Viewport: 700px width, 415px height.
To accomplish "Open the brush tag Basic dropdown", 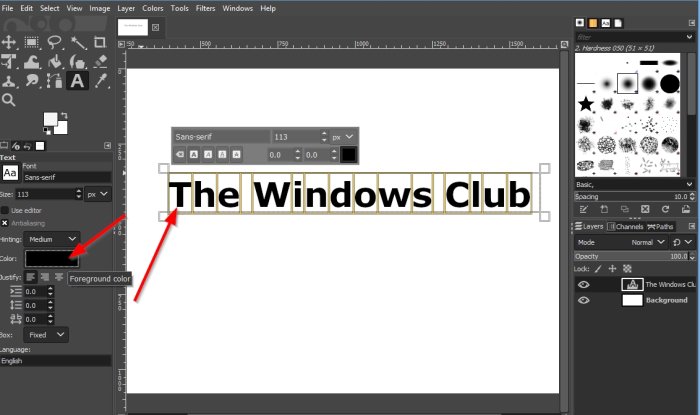I will 634,184.
